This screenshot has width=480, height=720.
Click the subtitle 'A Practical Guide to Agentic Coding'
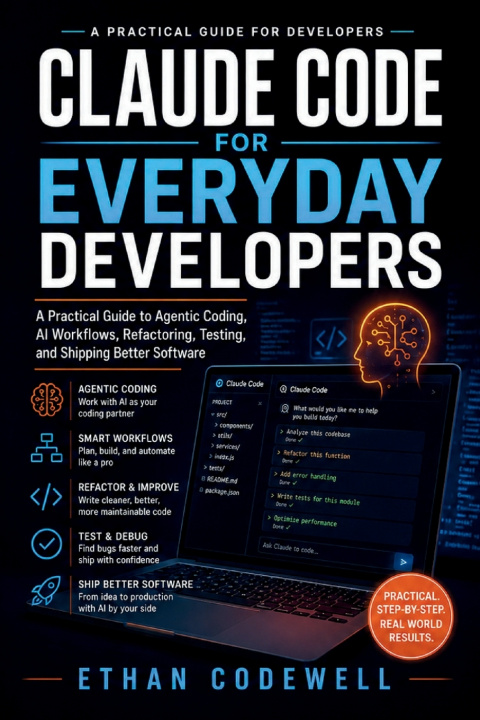pyautogui.click(x=141, y=316)
